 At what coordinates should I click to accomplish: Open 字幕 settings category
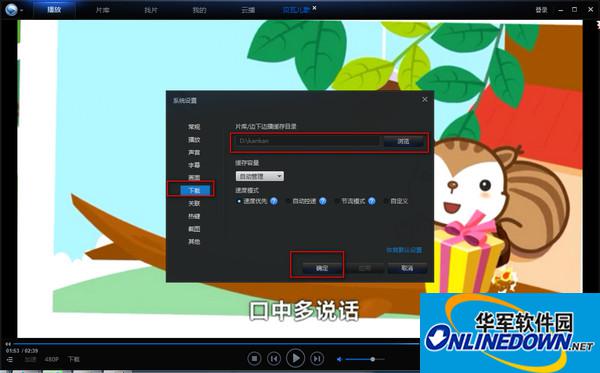pos(194,165)
